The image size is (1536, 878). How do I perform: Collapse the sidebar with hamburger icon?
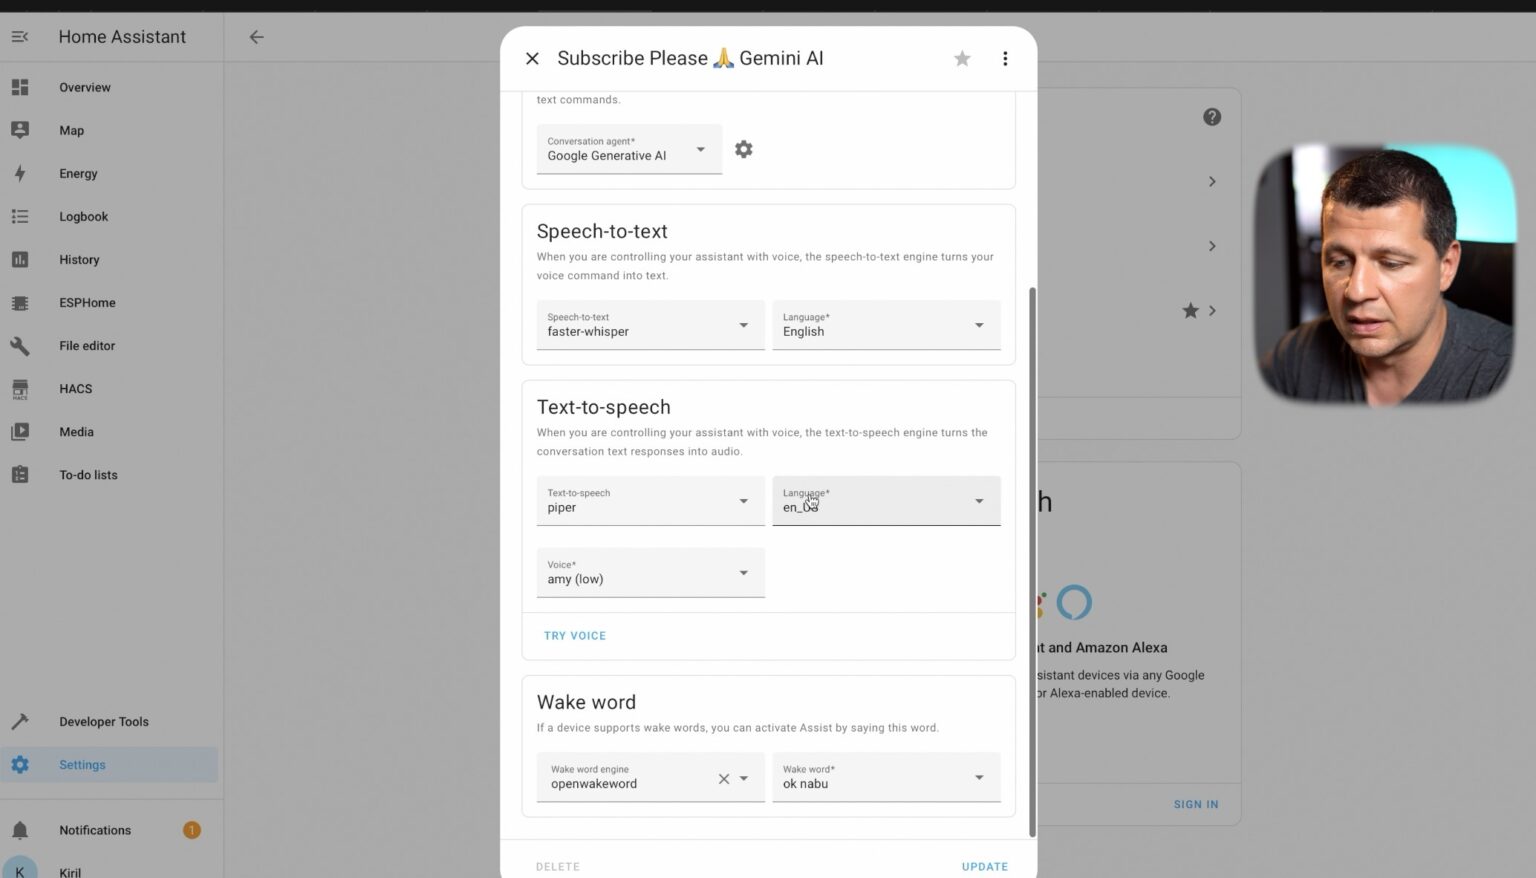pos(20,36)
